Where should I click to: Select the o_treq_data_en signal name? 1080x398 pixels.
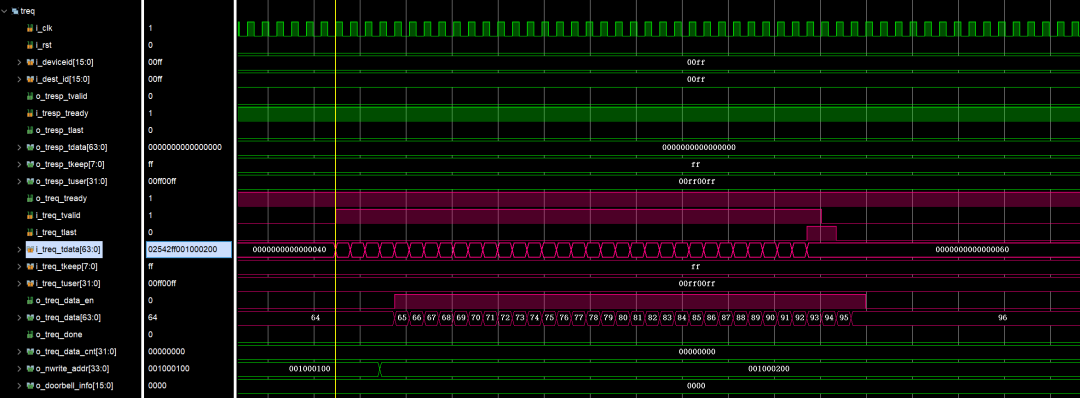point(64,300)
